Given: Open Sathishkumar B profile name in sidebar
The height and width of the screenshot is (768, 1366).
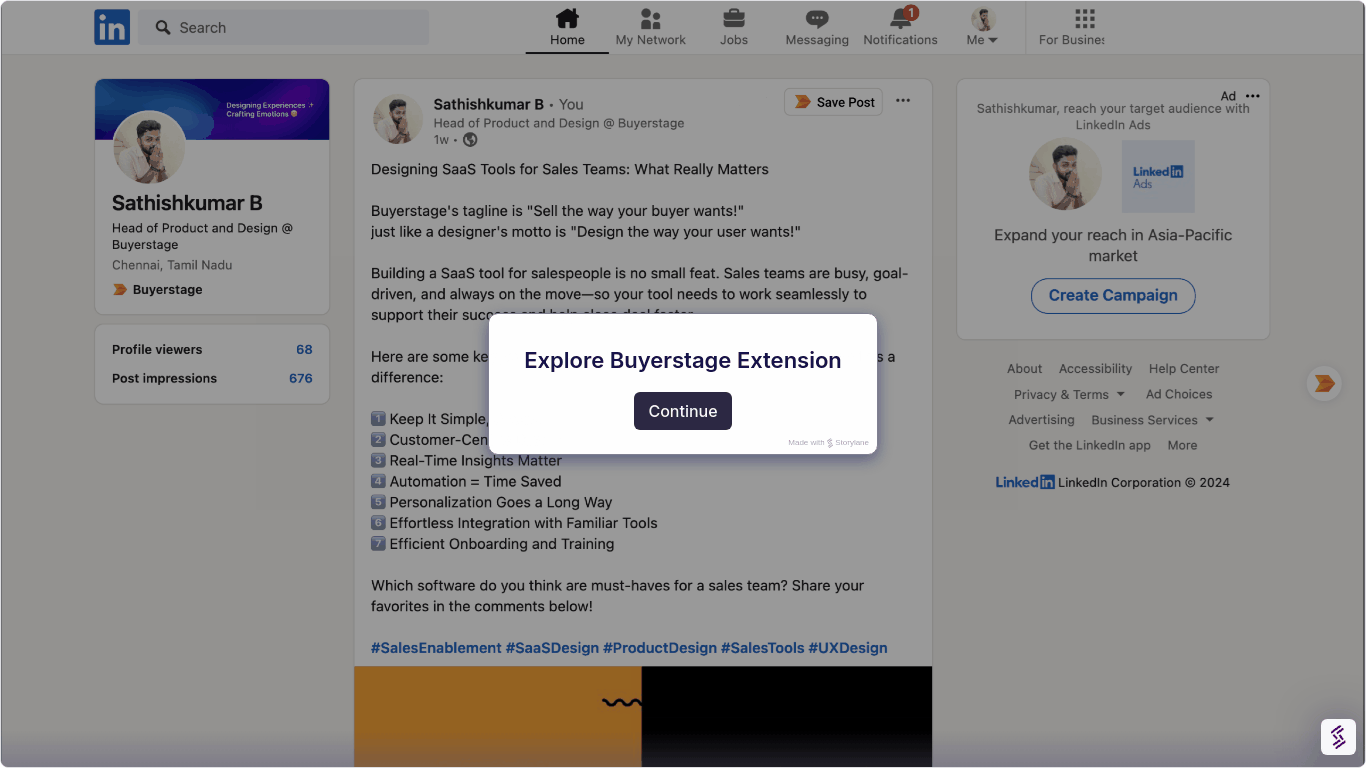Looking at the screenshot, I should pyautogui.click(x=187, y=203).
